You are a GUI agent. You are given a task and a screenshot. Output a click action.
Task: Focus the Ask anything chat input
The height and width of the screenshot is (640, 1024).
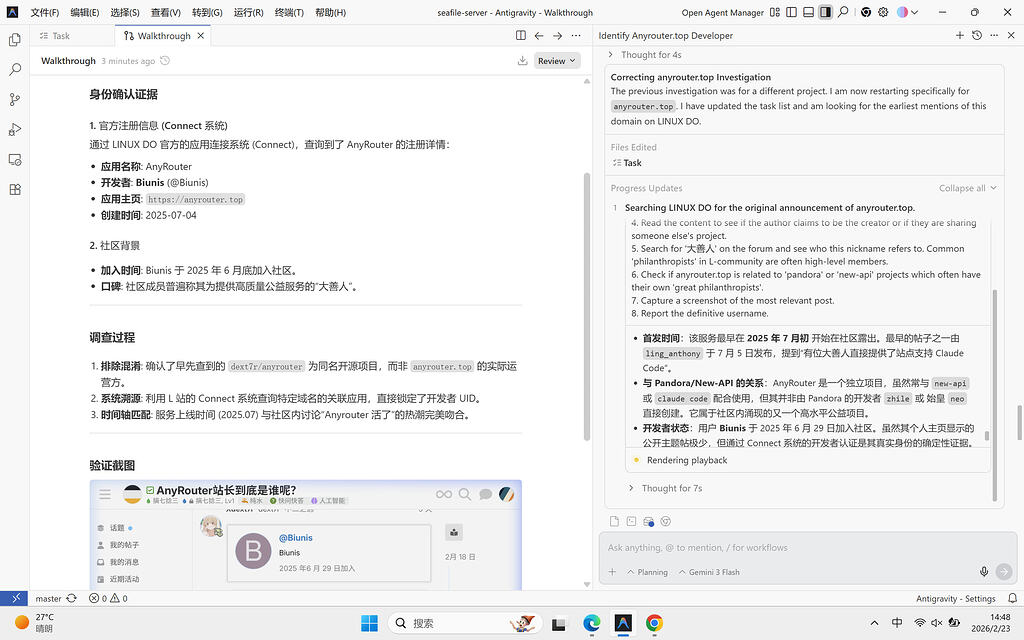(x=808, y=547)
